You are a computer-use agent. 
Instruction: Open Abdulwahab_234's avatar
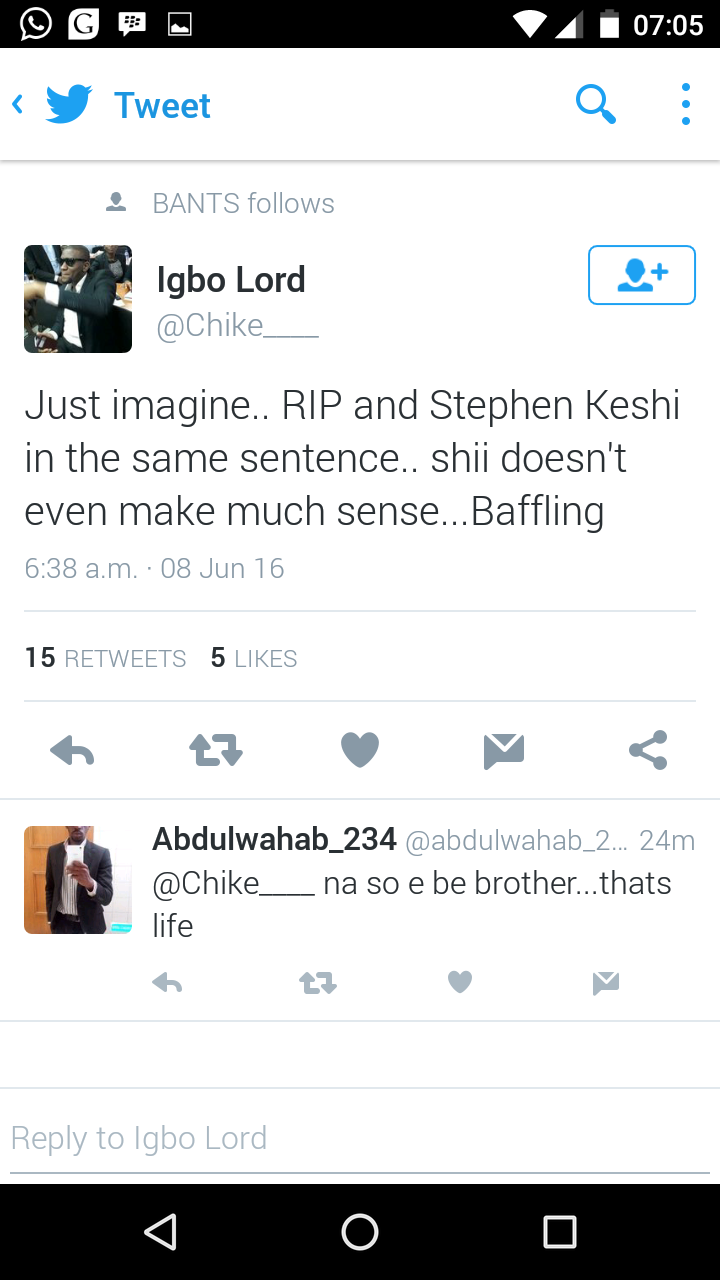[x=78, y=880]
